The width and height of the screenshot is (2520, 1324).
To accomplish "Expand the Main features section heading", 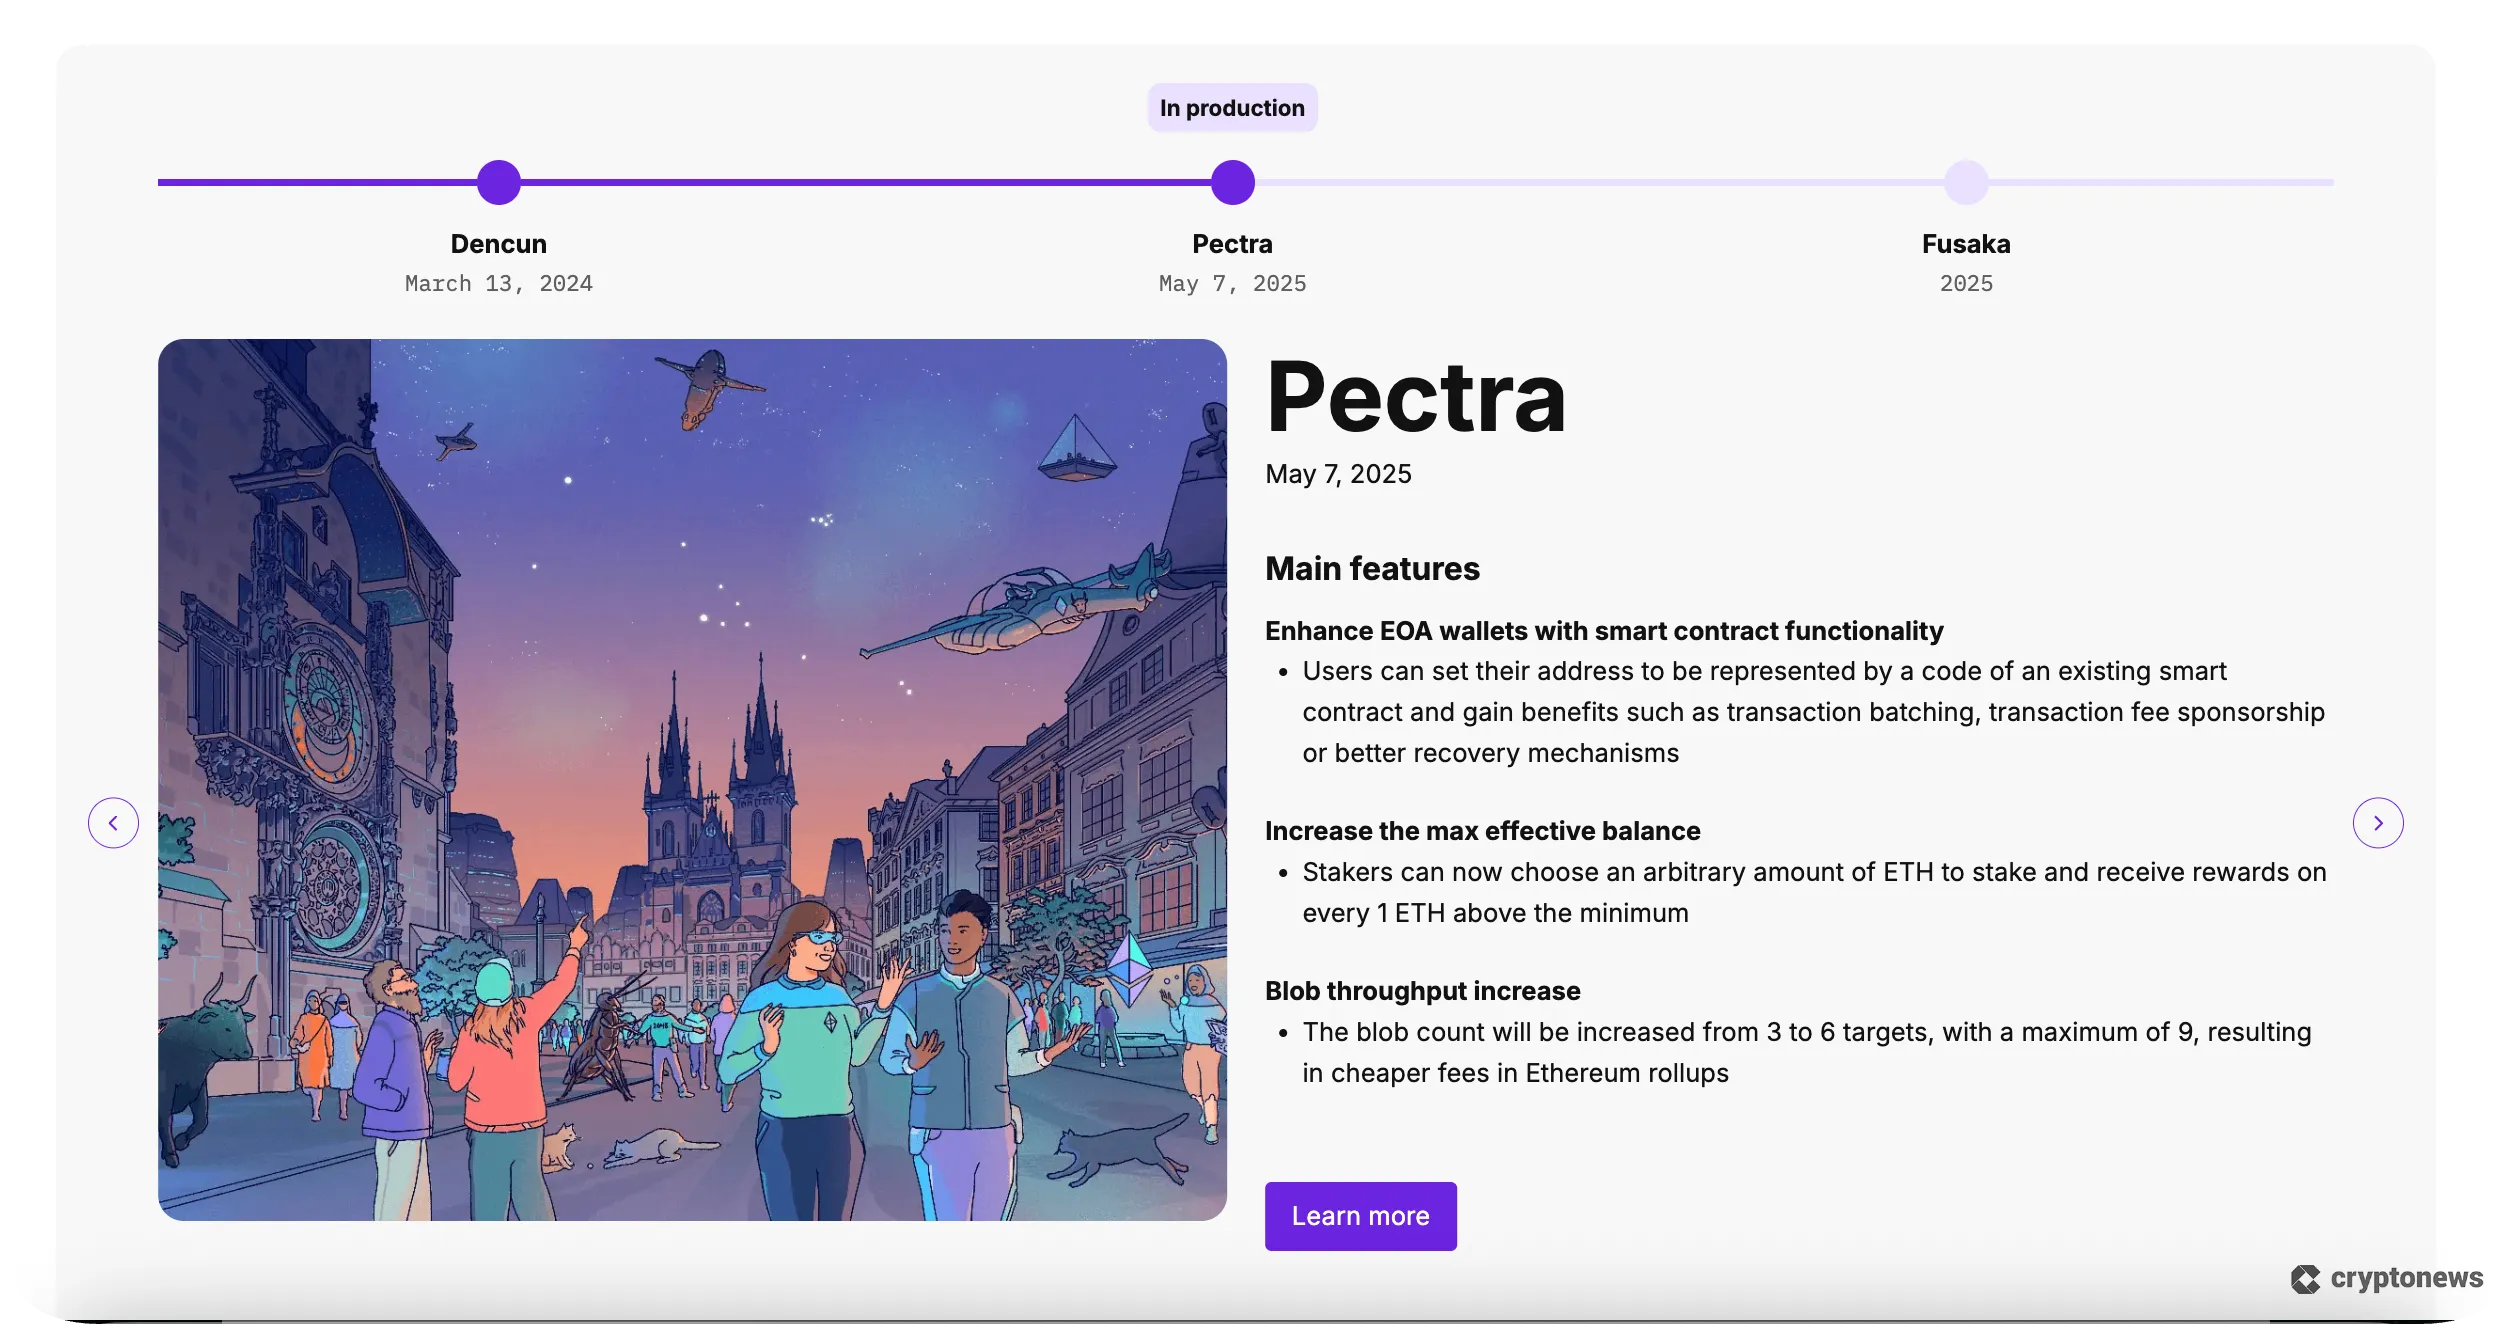I will 1373,568.
